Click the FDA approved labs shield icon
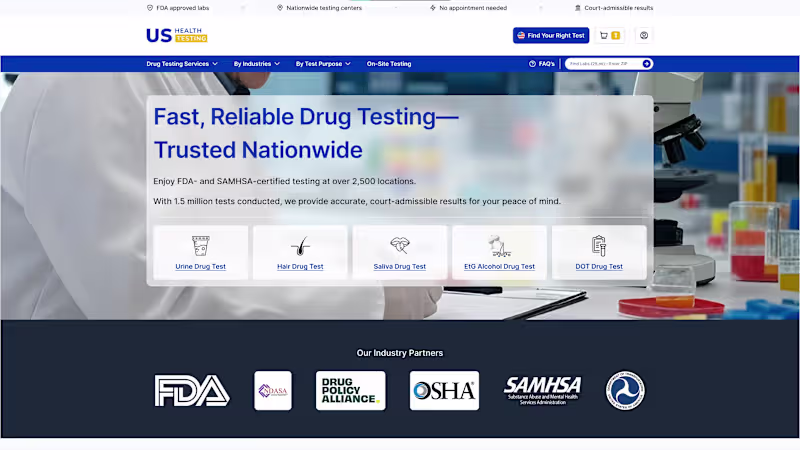 point(149,8)
